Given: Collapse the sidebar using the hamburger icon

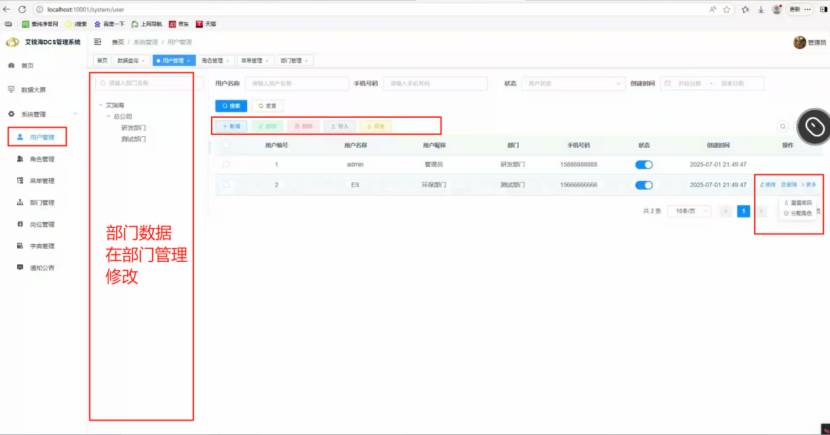Looking at the screenshot, I should 97,42.
